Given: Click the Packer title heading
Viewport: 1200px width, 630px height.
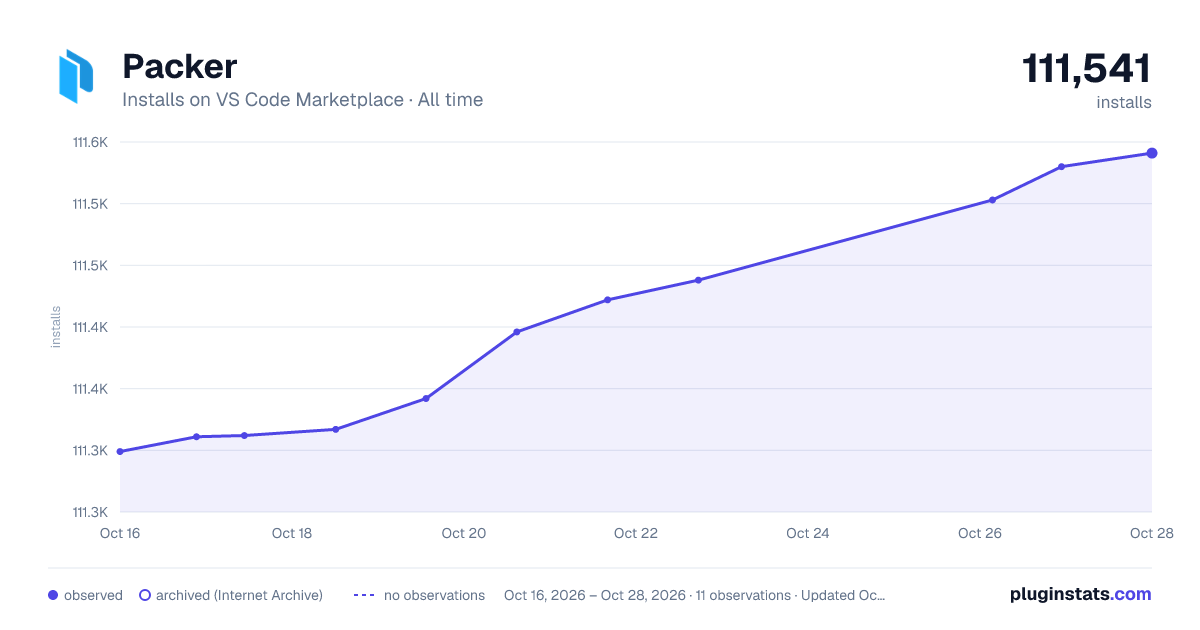Looking at the screenshot, I should click(179, 67).
